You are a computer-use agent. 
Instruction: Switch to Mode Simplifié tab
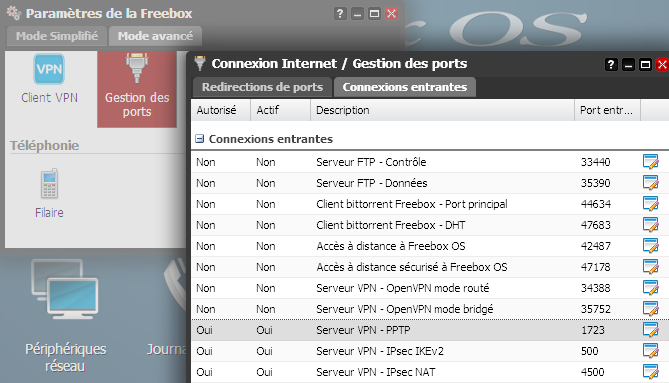(x=57, y=36)
